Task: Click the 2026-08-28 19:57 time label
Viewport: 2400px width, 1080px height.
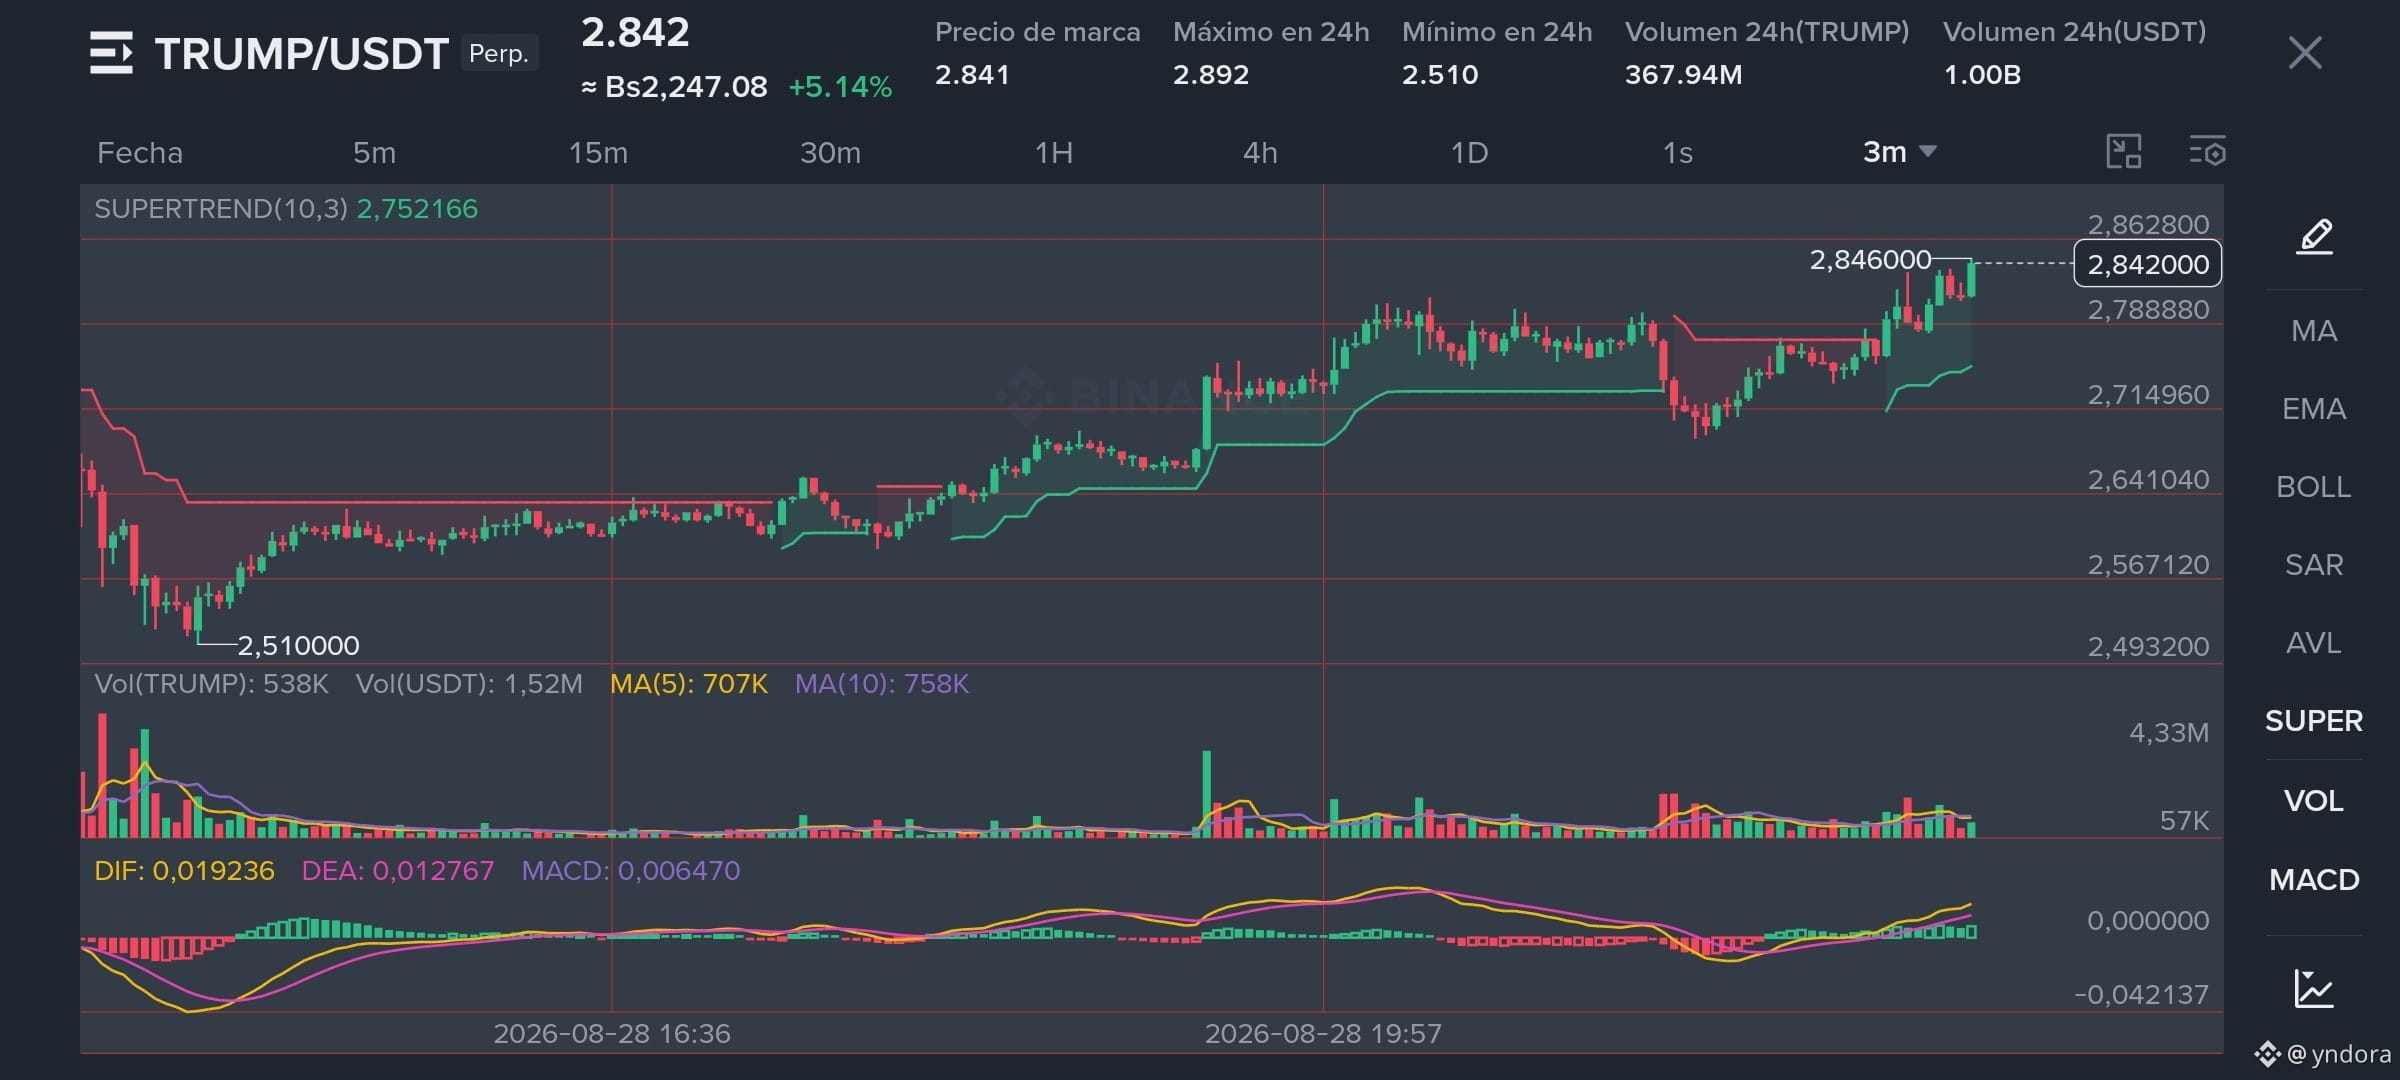Action: pyautogui.click(x=1323, y=1034)
